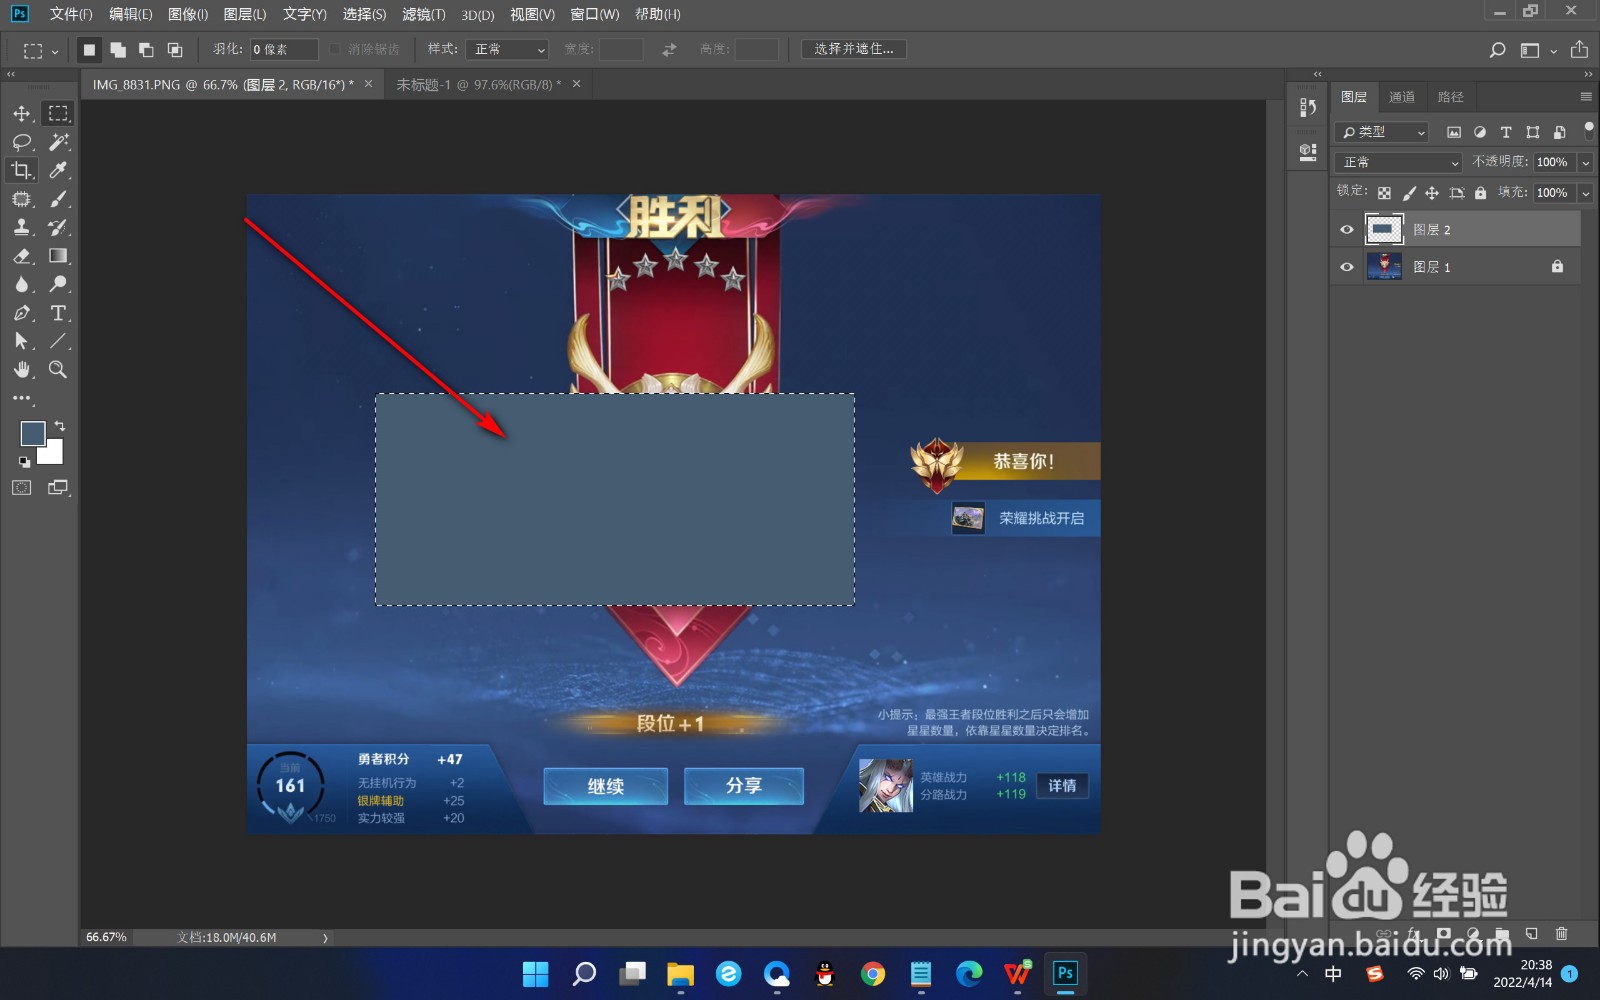Viewport: 1600px width, 1000px height.
Task: Expand status bar info arrow
Action: click(x=325, y=938)
